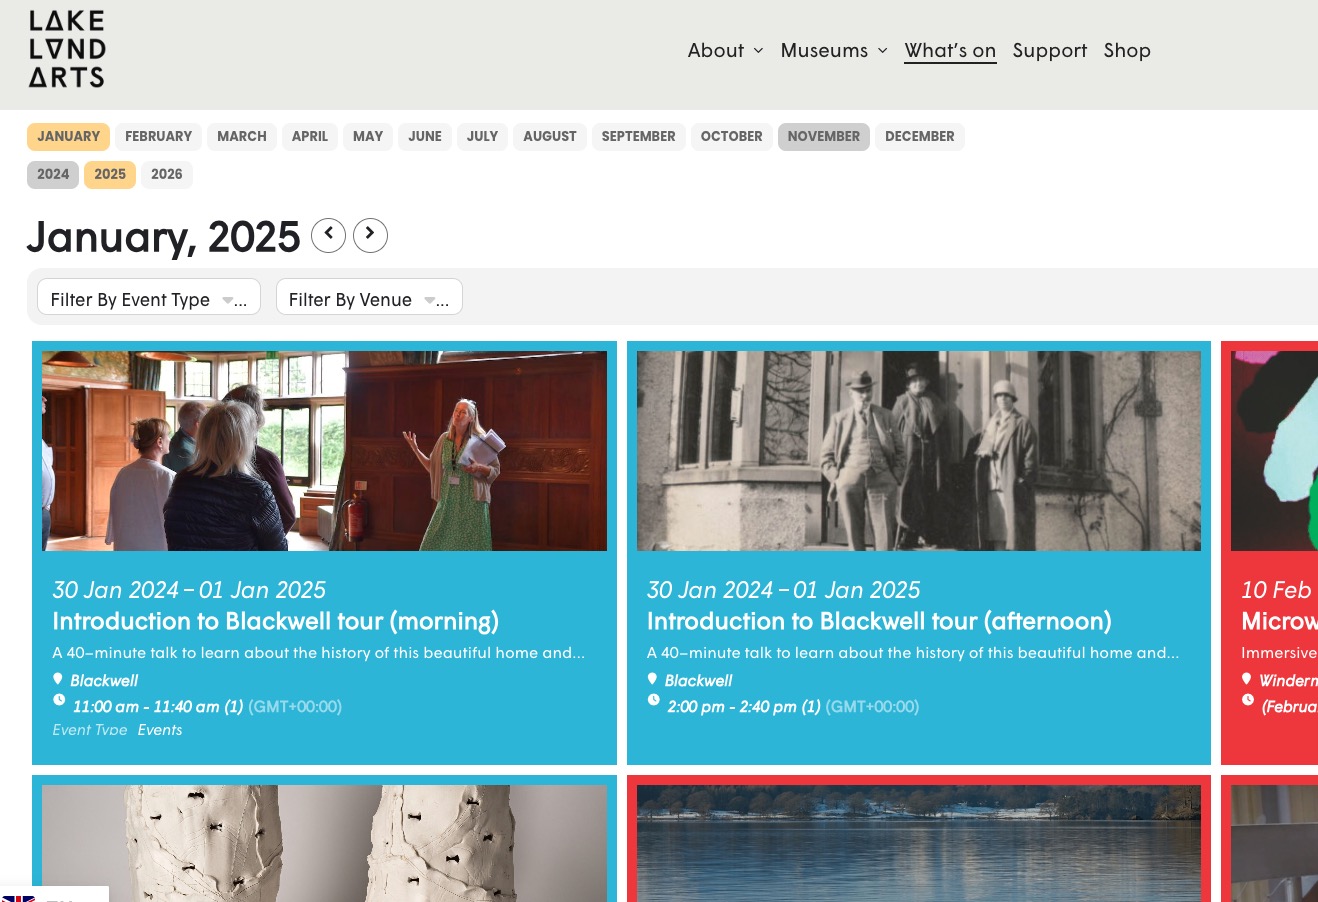Choose the March month tab
This screenshot has width=1318, height=902.
click(x=242, y=137)
